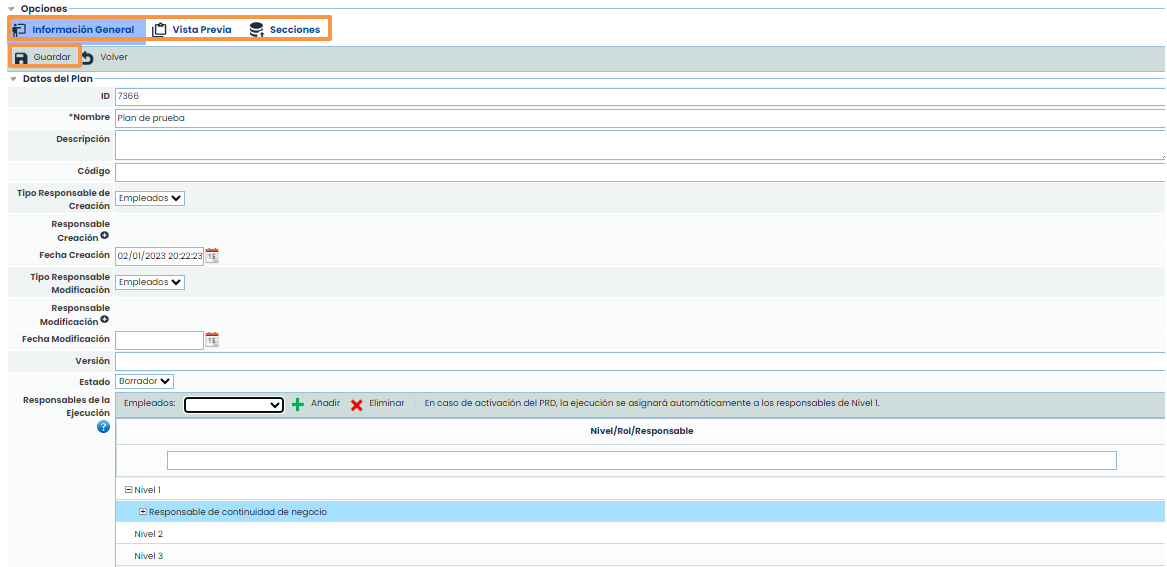1167x567 pixels.
Task: Open Tipo Responsable de Creación dropdown
Action: click(x=150, y=198)
